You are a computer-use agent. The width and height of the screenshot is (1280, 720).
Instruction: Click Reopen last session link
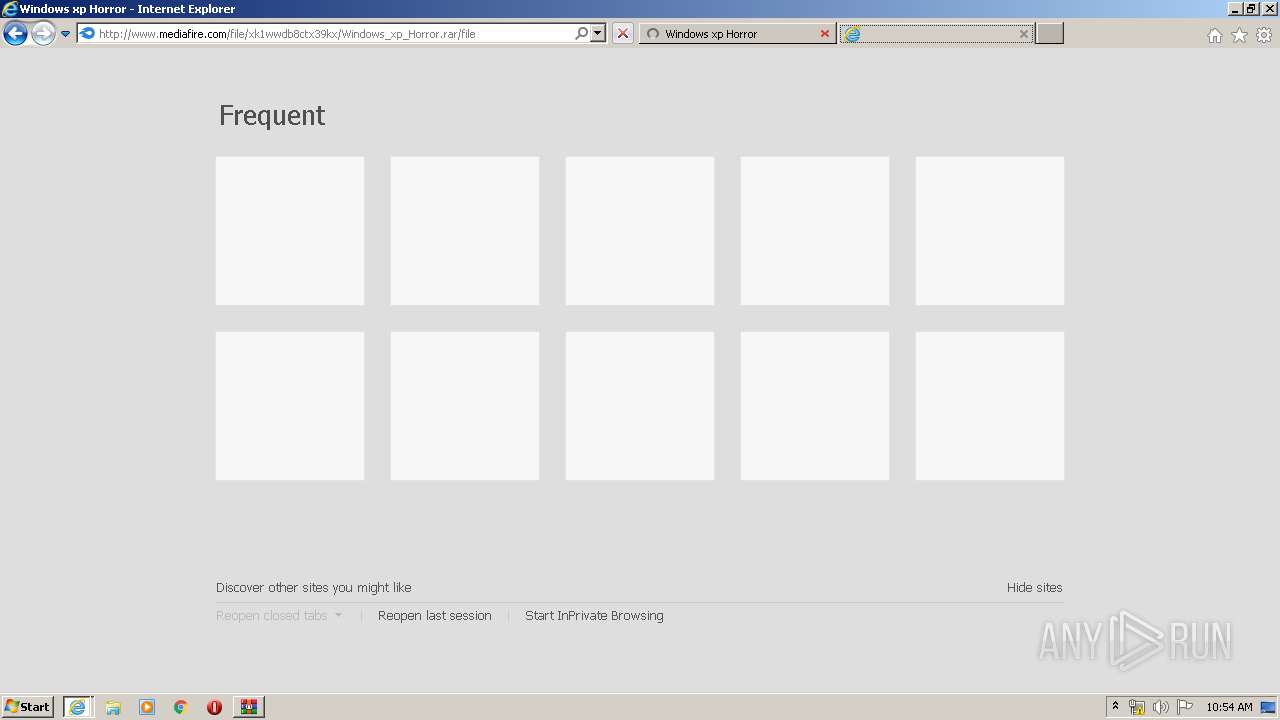pyautogui.click(x=435, y=616)
